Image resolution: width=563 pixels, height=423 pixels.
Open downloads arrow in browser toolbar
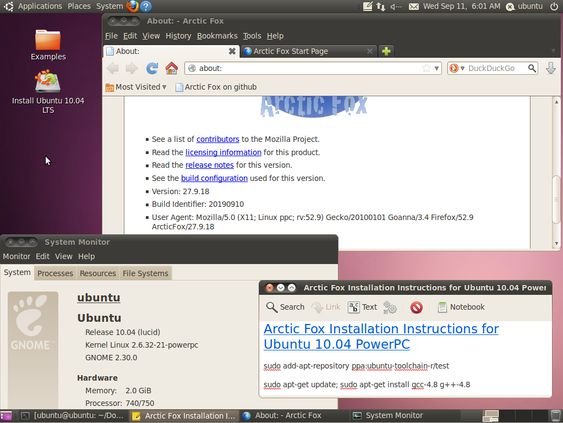[551, 68]
